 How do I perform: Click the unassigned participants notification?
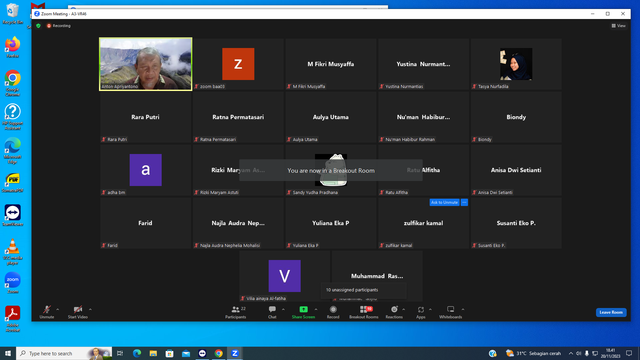click(363, 290)
